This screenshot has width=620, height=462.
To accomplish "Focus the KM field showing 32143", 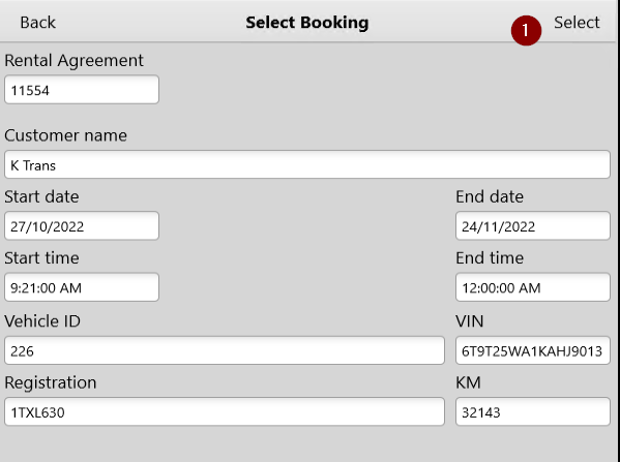I will pyautogui.click(x=533, y=412).
